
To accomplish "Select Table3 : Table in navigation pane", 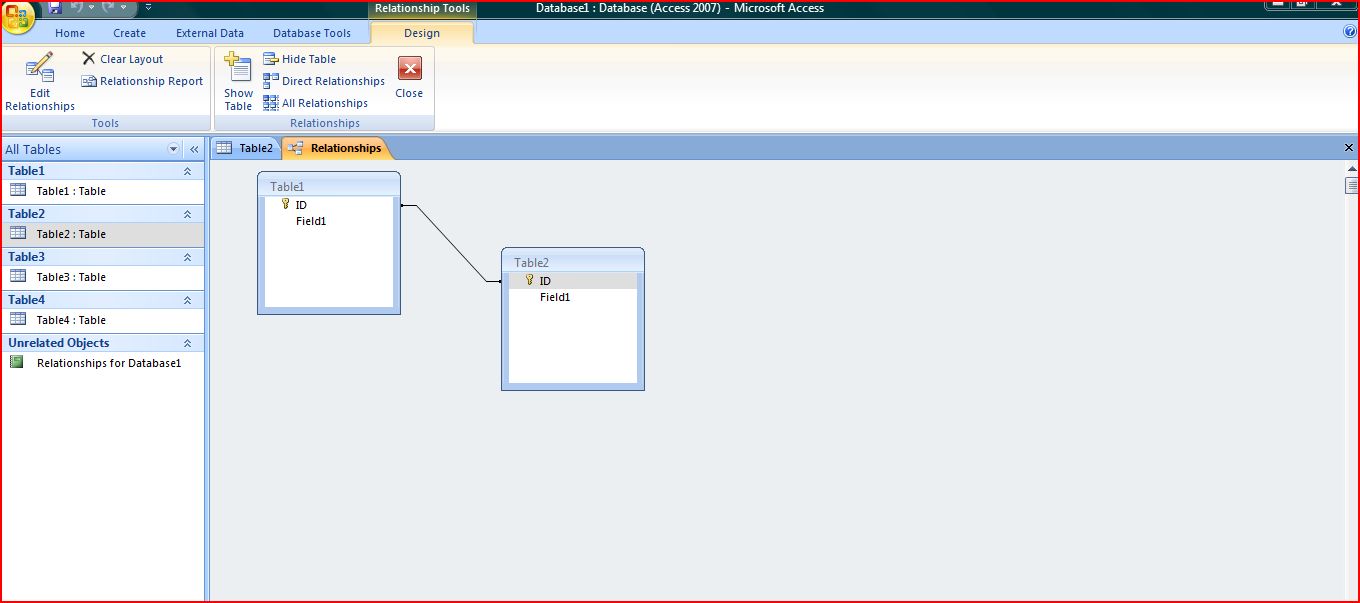I will click(102, 277).
